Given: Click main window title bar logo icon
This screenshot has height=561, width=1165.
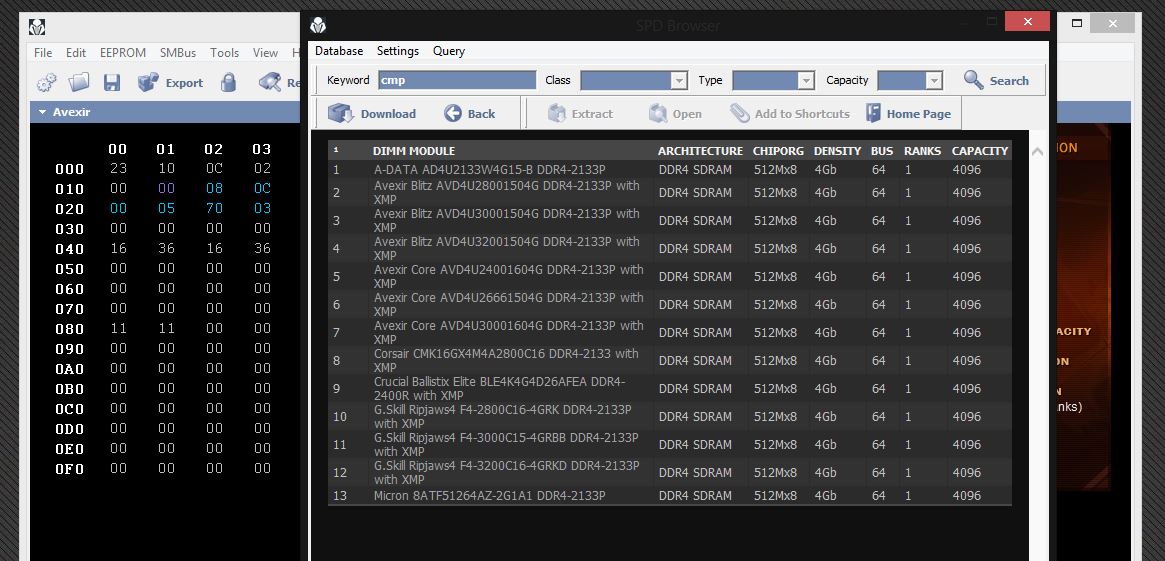Looking at the screenshot, I should click(37, 27).
